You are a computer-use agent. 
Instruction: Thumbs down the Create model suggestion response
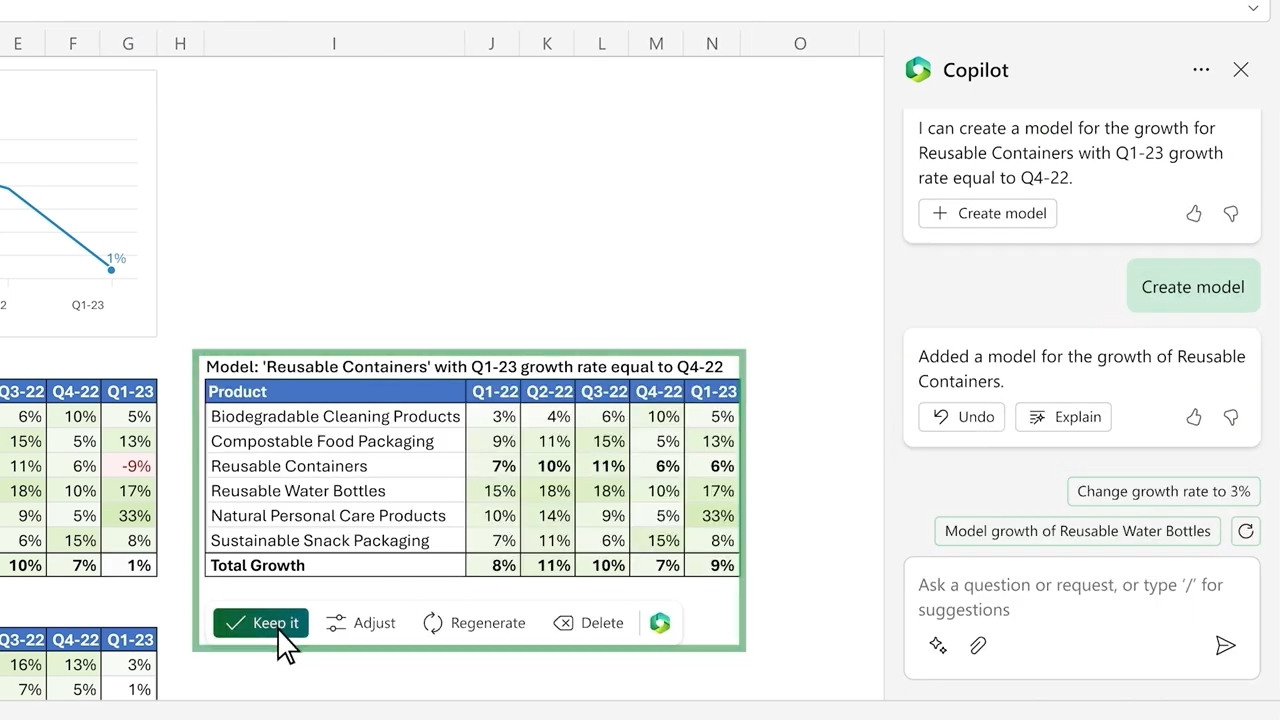click(x=1231, y=213)
